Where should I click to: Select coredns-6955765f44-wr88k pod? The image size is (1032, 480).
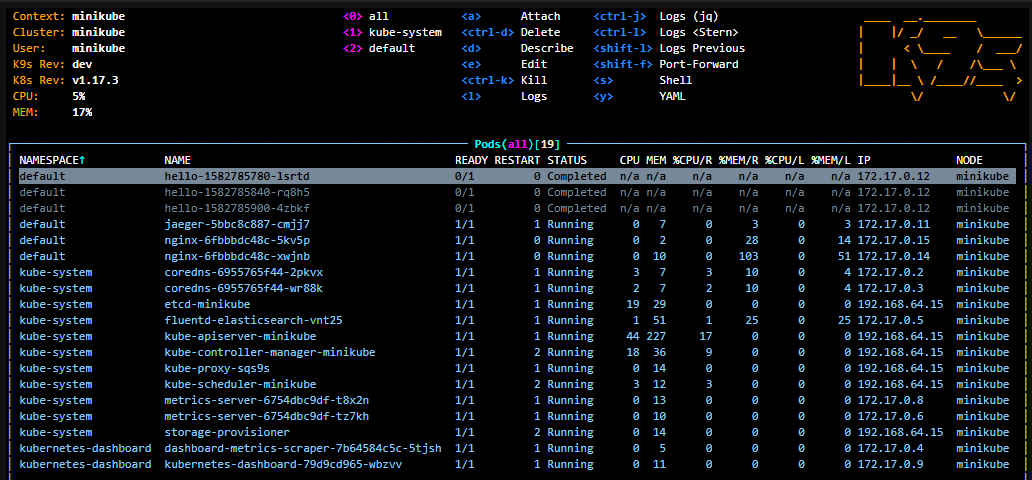coord(513,288)
